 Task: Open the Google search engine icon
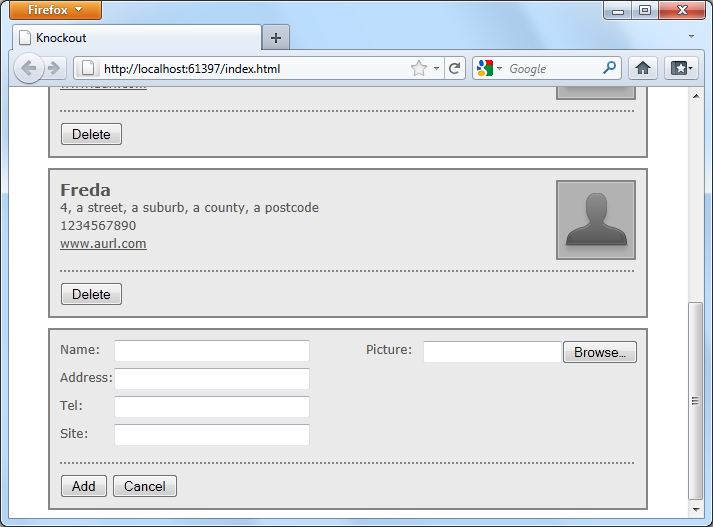485,69
